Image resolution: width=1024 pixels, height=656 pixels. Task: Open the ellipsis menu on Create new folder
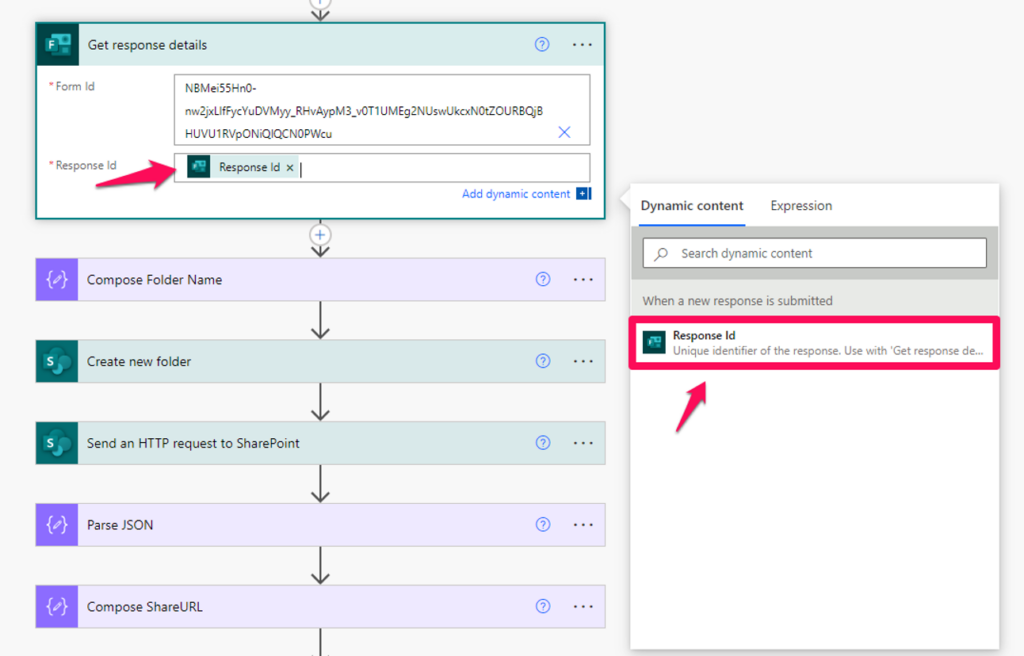point(583,362)
